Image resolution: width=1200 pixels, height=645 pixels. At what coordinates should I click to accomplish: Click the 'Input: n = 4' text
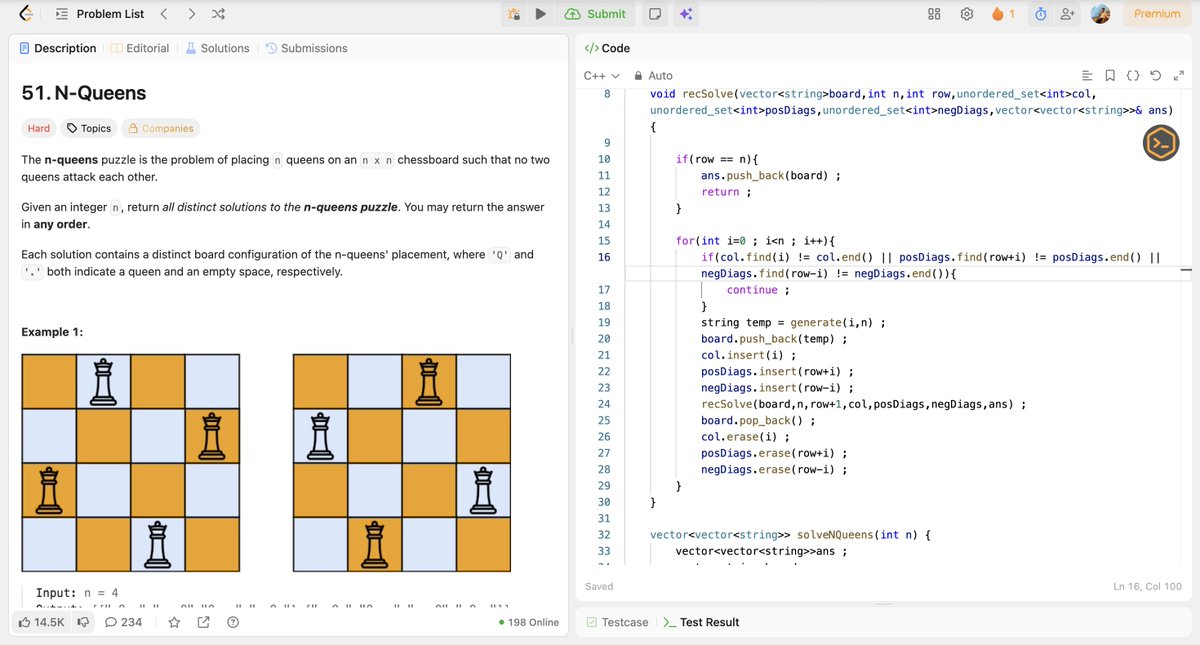77,593
